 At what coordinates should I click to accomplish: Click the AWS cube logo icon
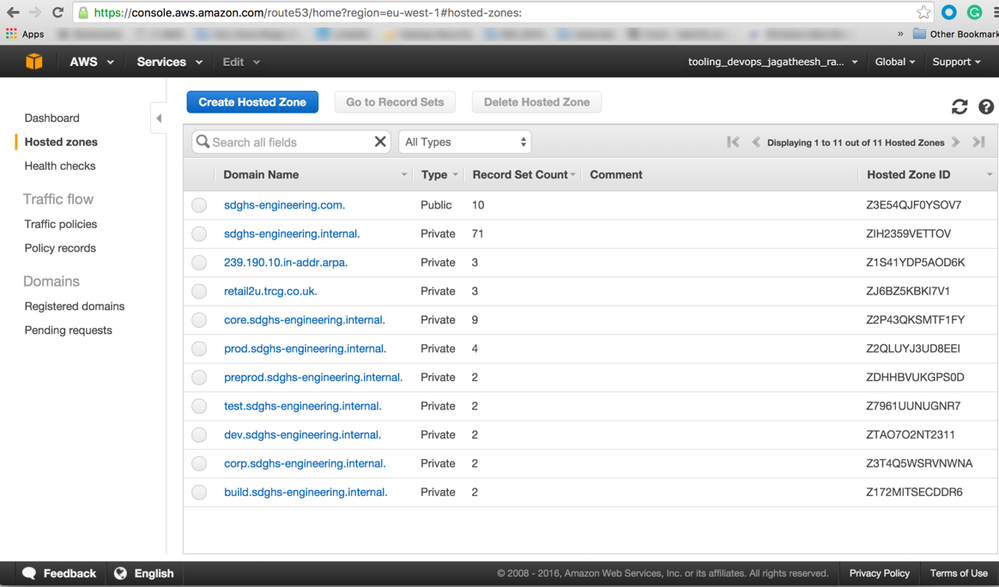click(x=34, y=62)
